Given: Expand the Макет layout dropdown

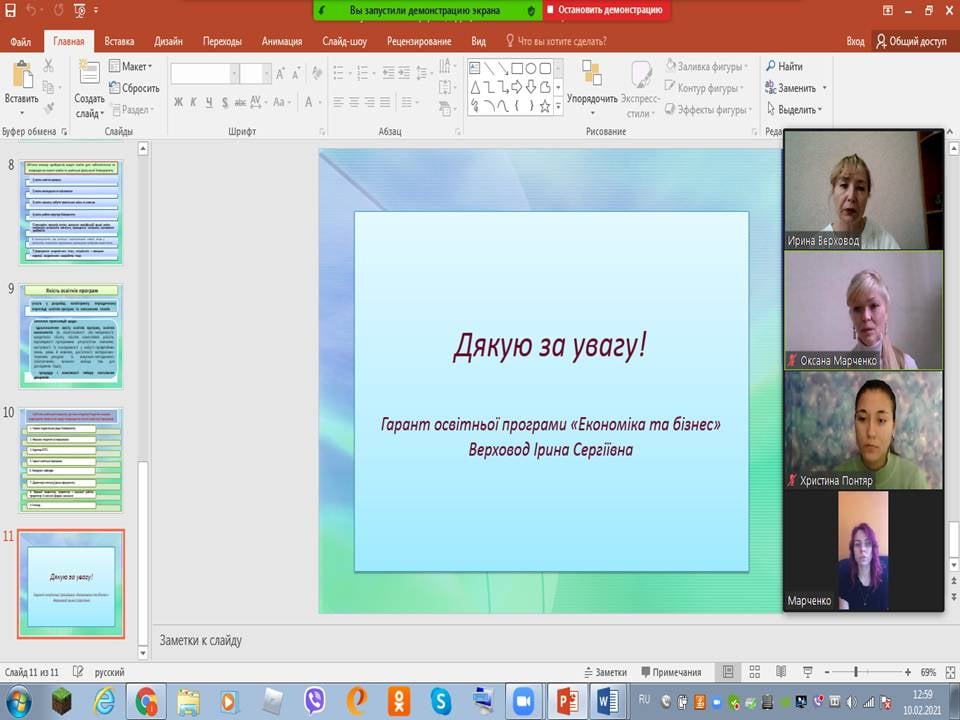Looking at the screenshot, I should (x=136, y=66).
